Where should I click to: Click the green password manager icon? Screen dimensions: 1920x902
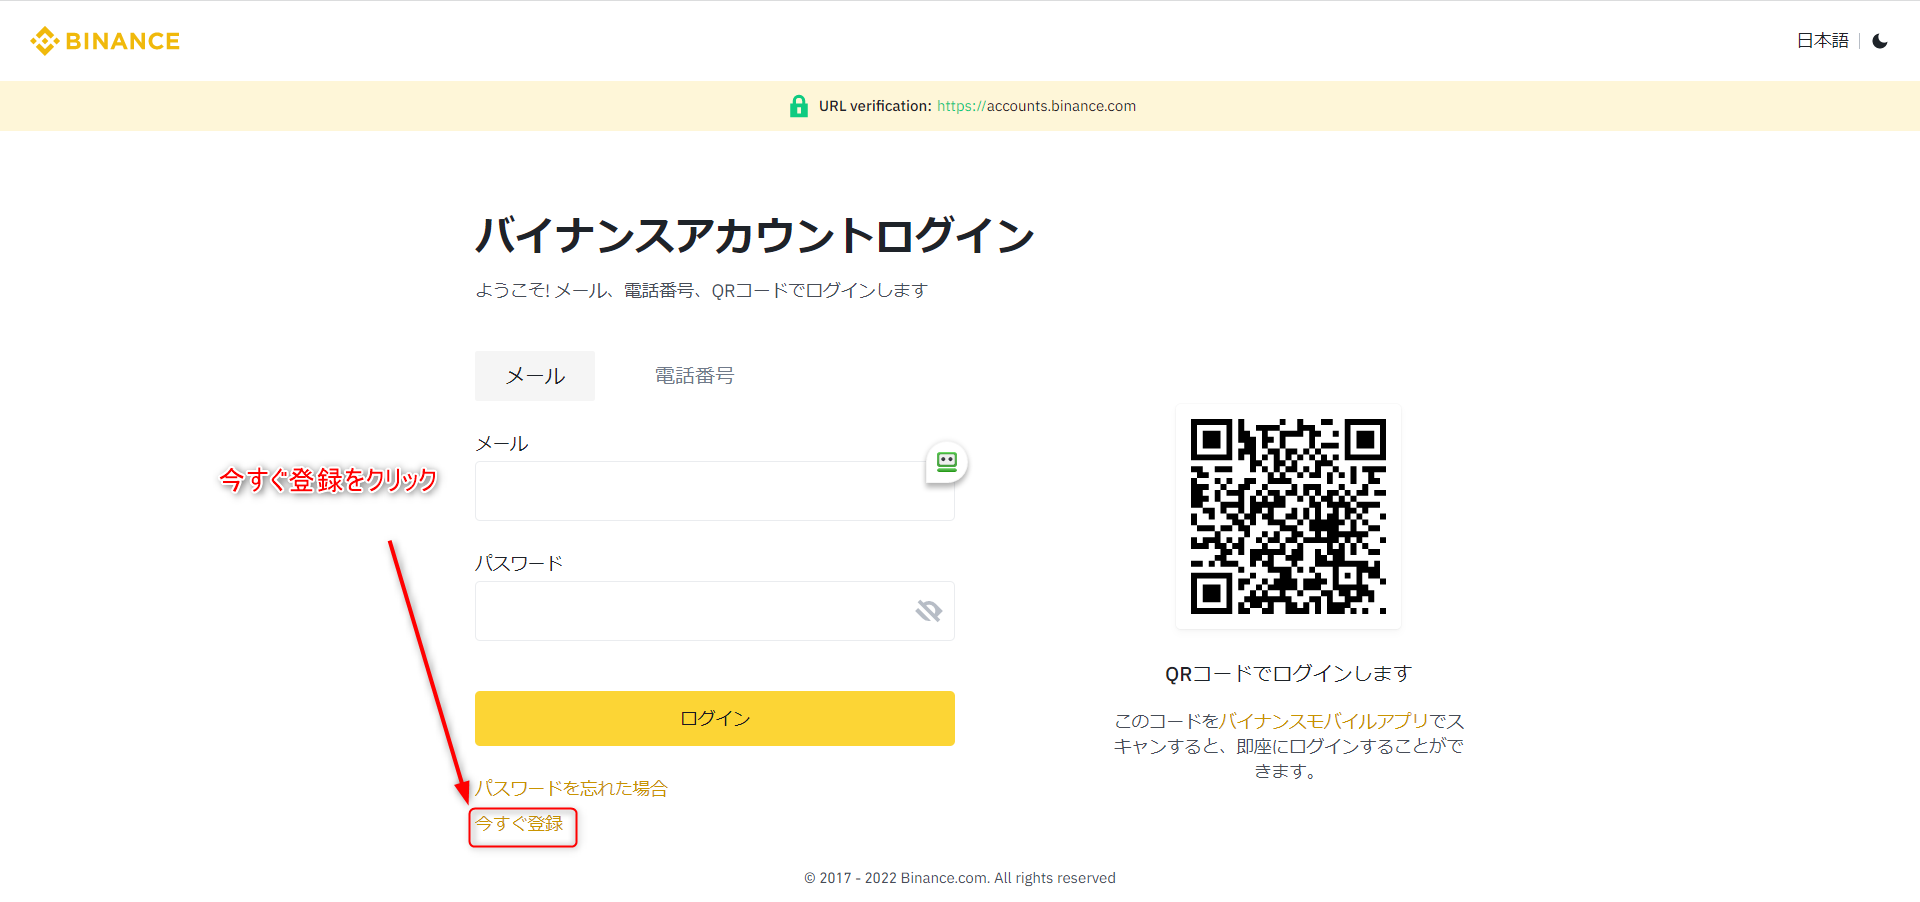946,462
